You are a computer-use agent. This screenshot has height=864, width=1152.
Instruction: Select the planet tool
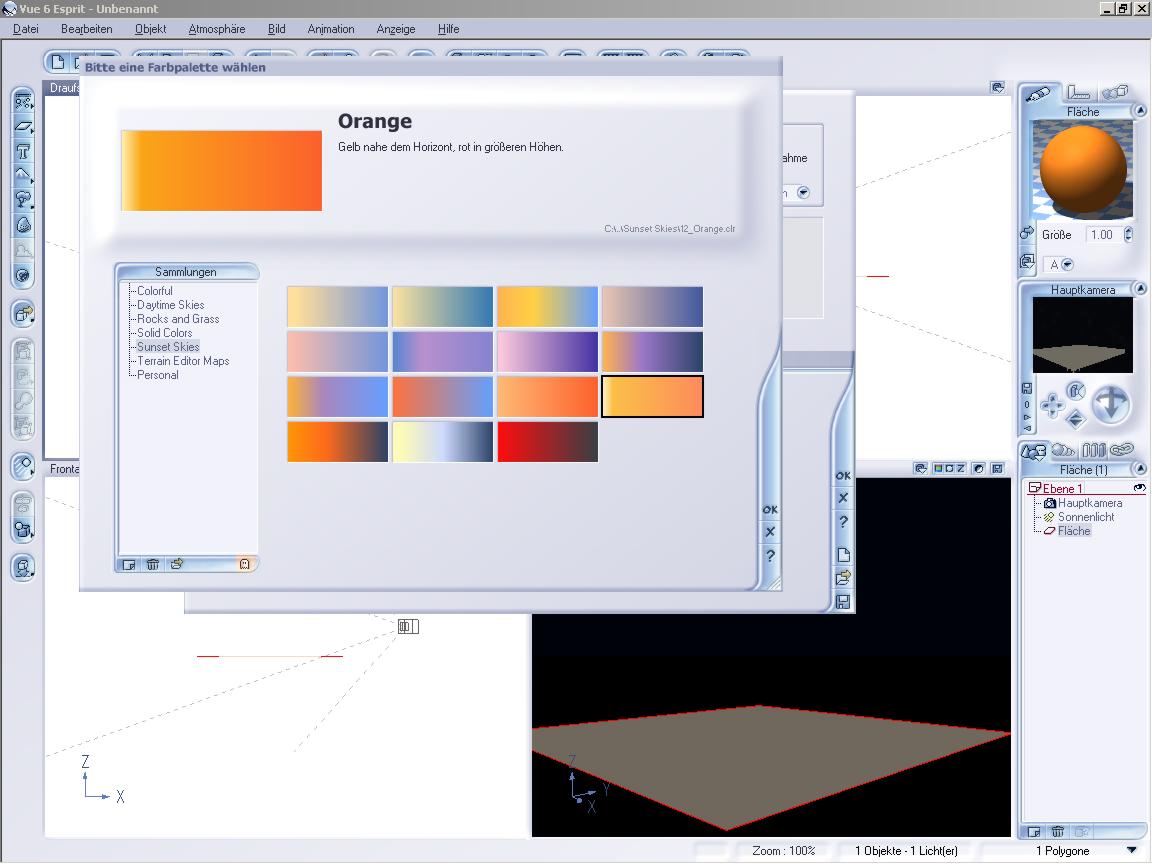point(23,276)
